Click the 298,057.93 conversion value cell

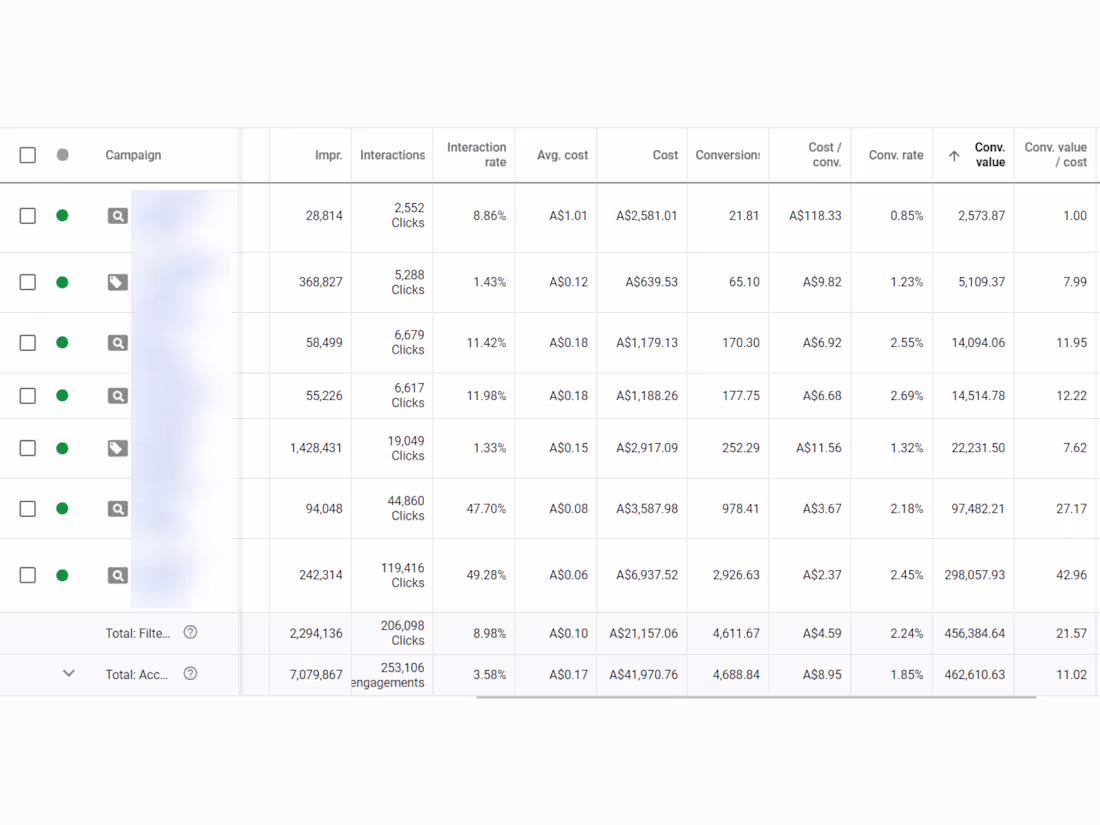click(x=974, y=575)
